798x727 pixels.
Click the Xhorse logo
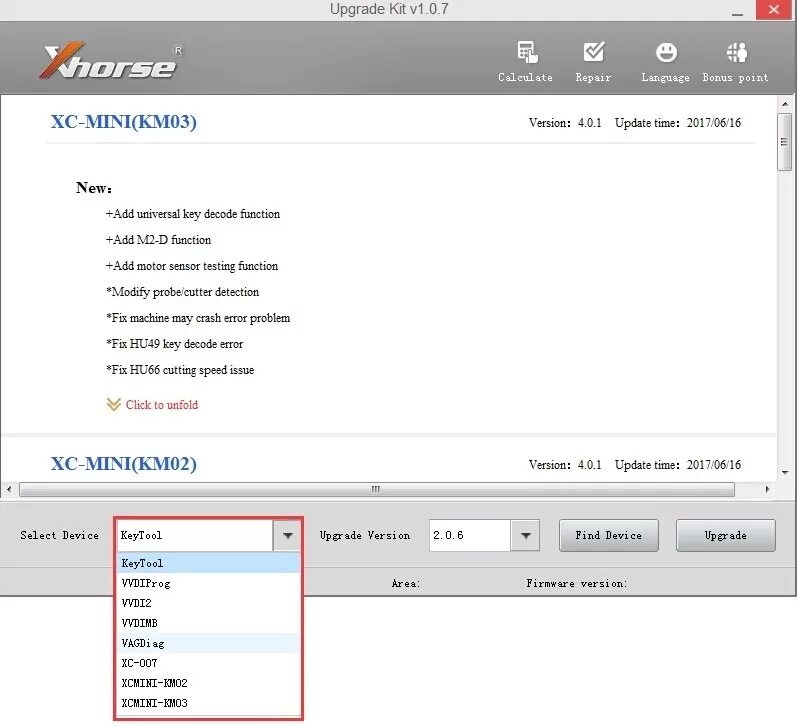110,61
